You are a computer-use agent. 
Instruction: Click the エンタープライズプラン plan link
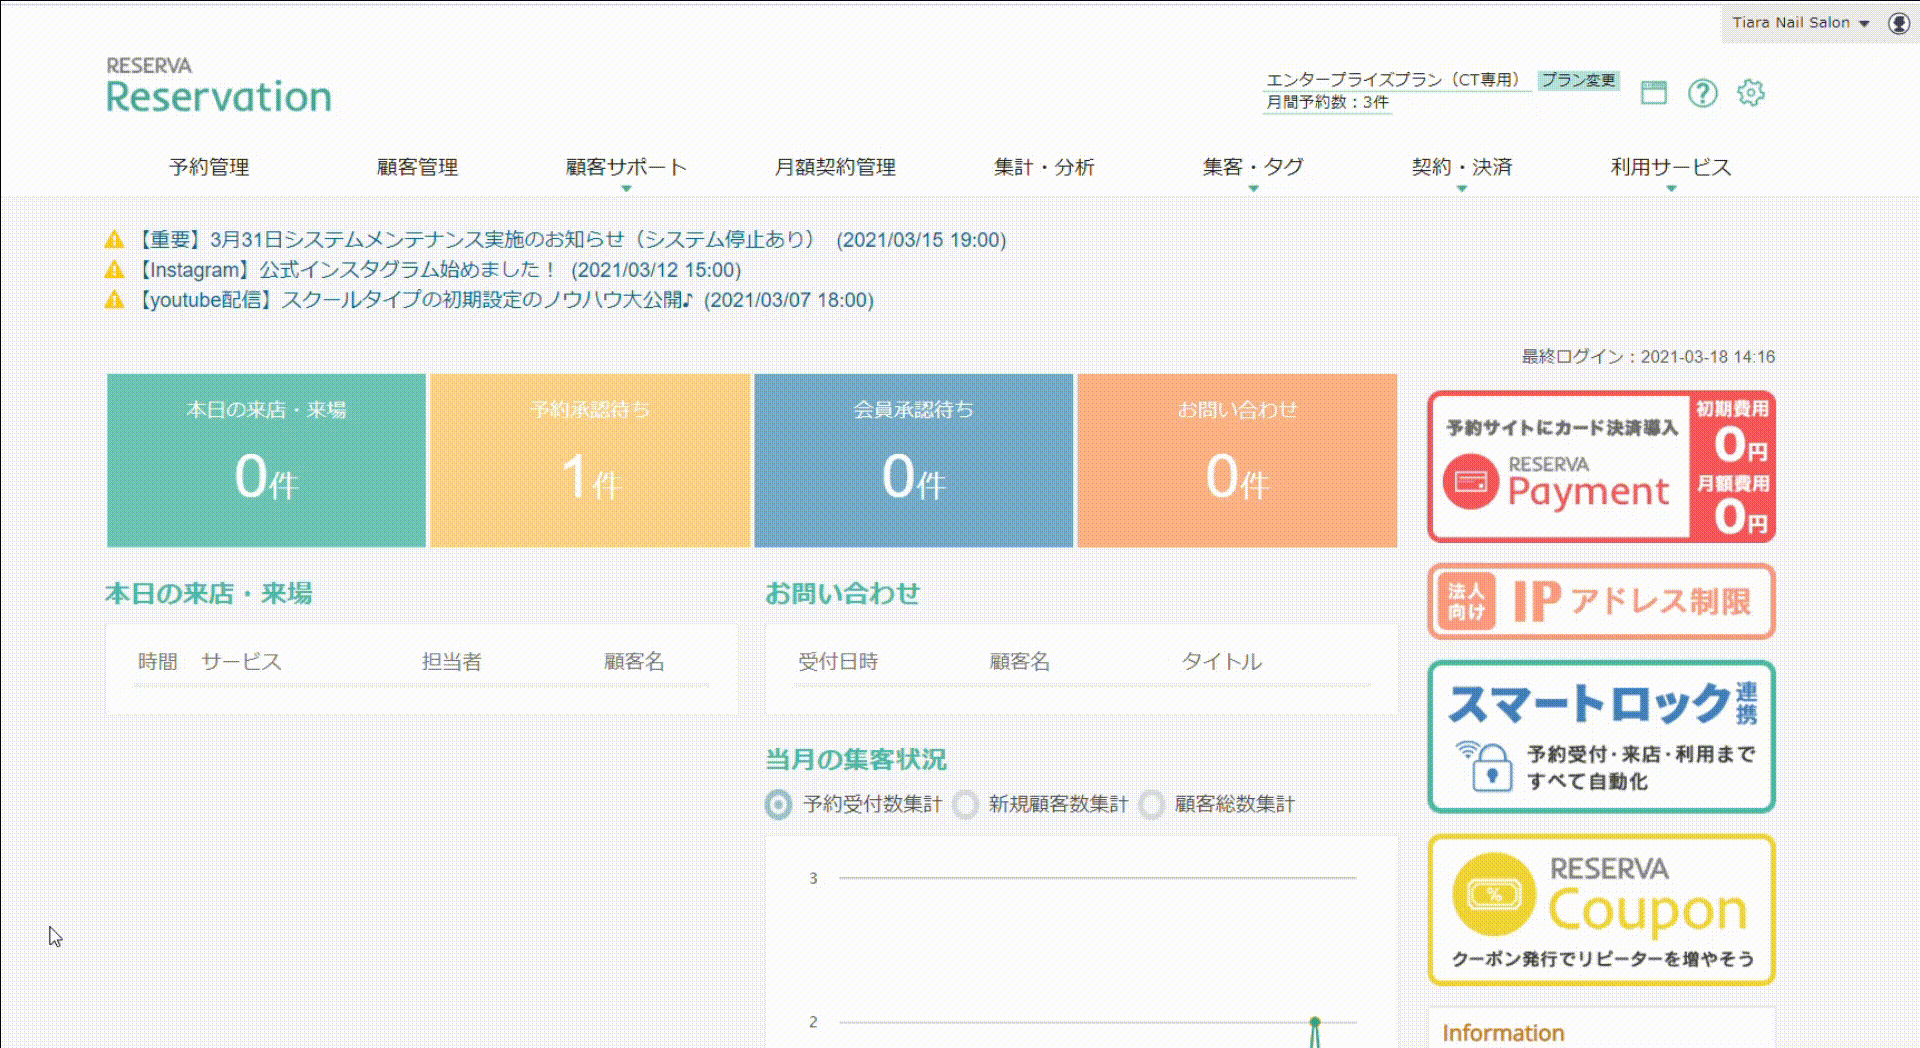pos(1396,80)
